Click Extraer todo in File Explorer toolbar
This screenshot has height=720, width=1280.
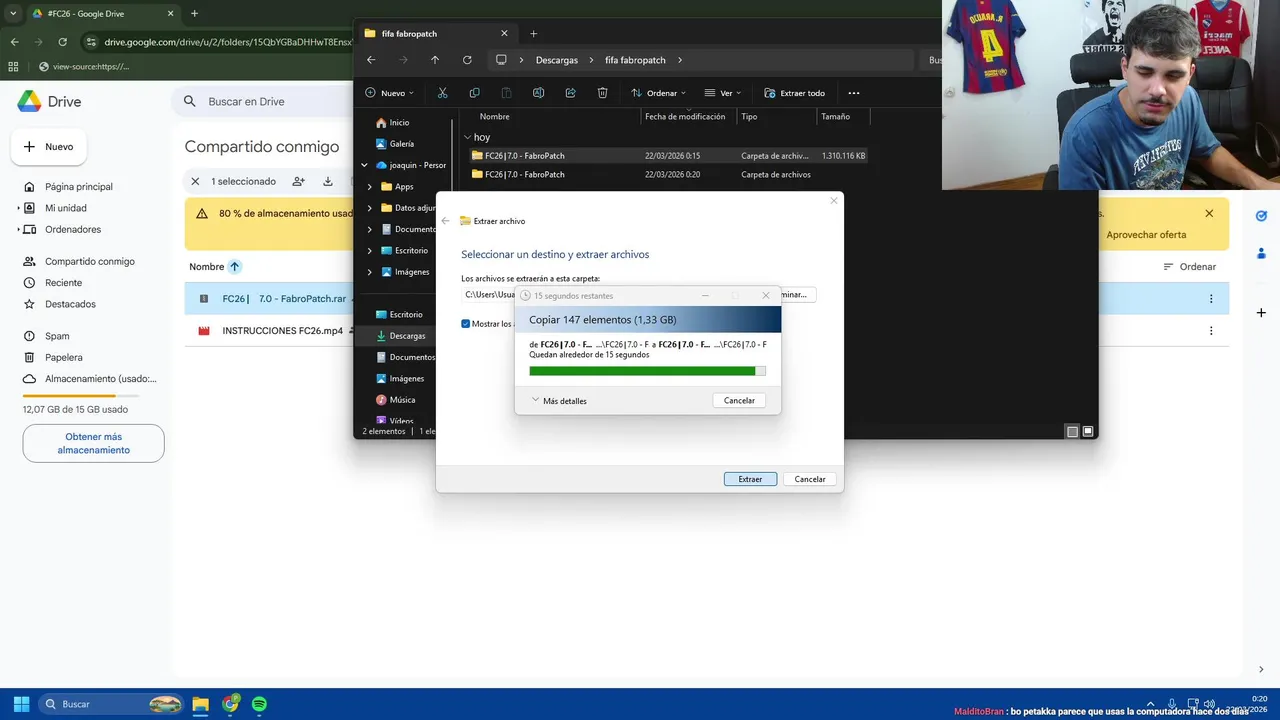pos(795,93)
